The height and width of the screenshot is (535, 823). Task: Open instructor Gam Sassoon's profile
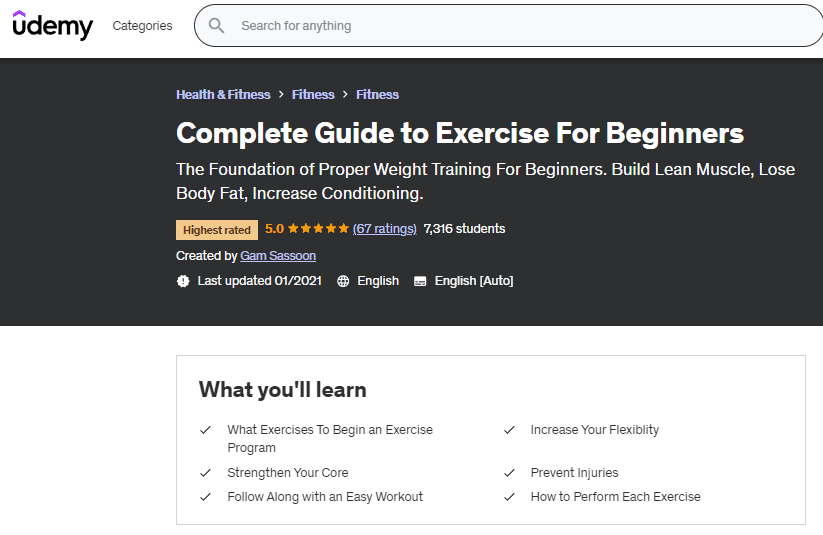(278, 256)
